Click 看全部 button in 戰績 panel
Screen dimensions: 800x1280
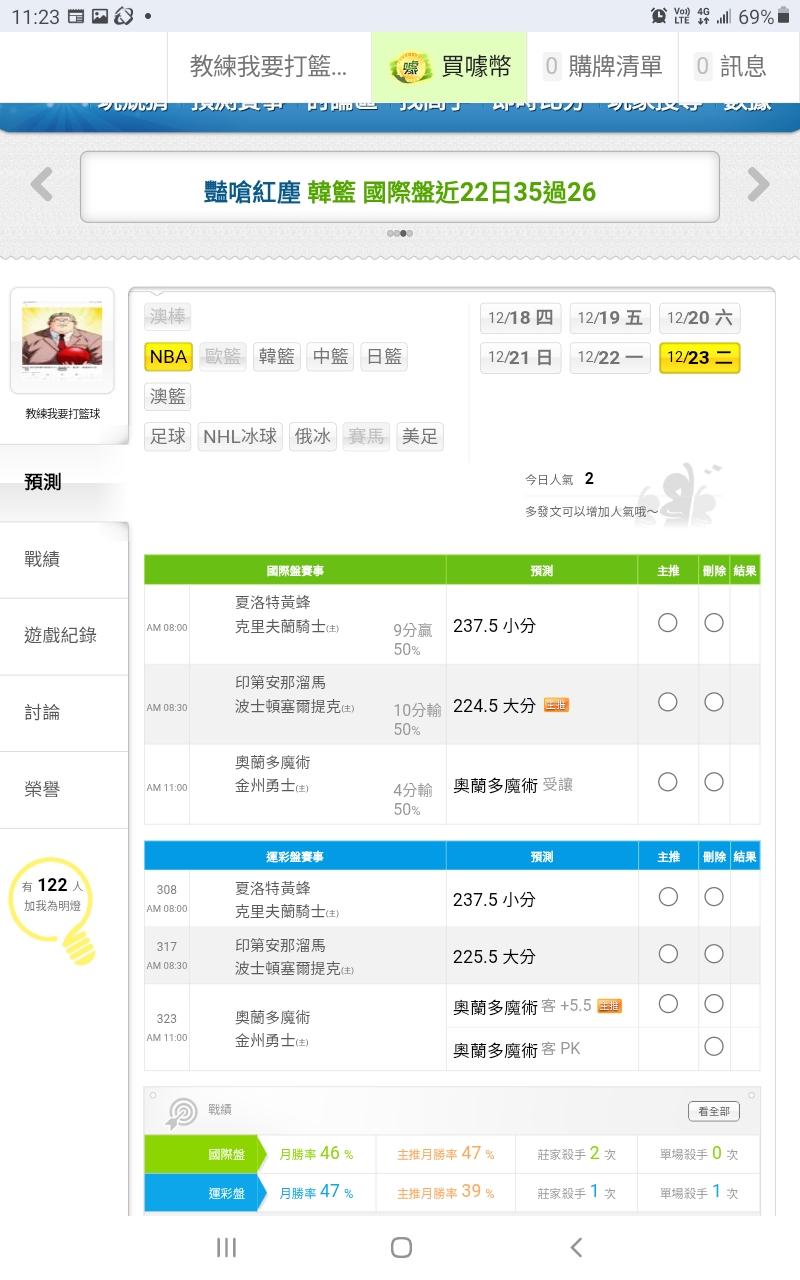pyautogui.click(x=714, y=1111)
